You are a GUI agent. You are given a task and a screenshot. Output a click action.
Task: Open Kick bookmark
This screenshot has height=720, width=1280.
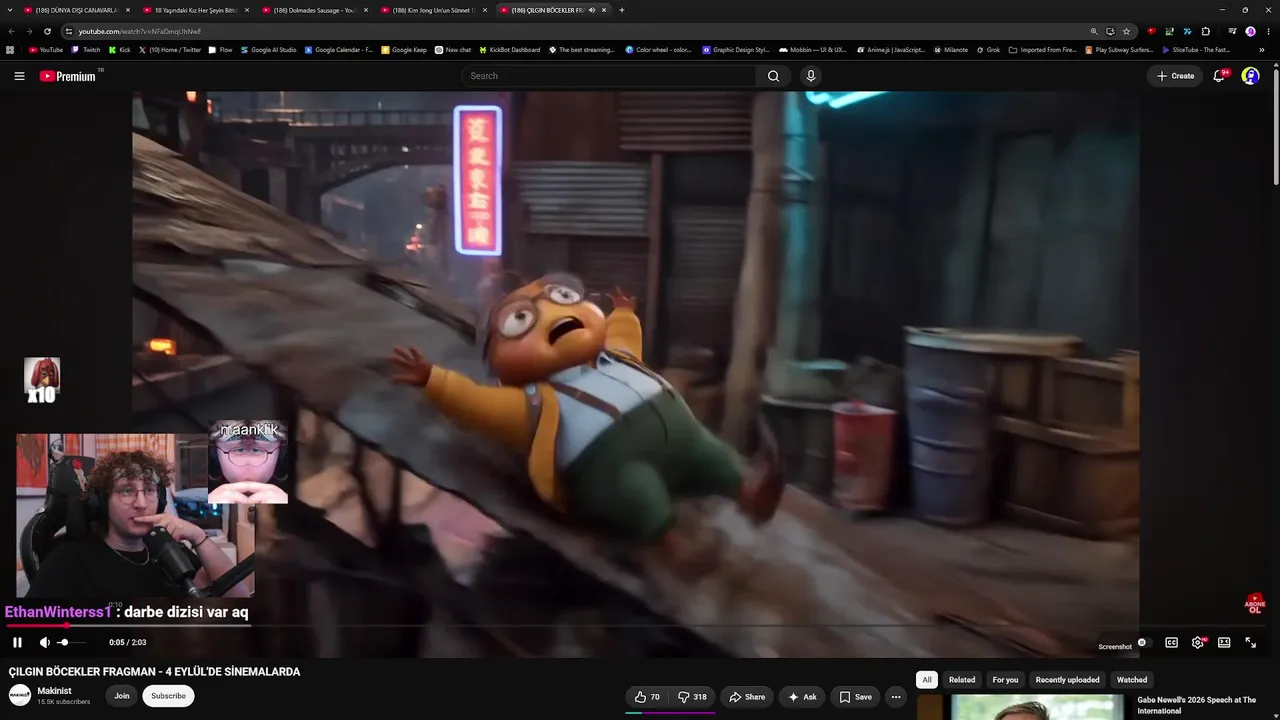(x=120, y=50)
